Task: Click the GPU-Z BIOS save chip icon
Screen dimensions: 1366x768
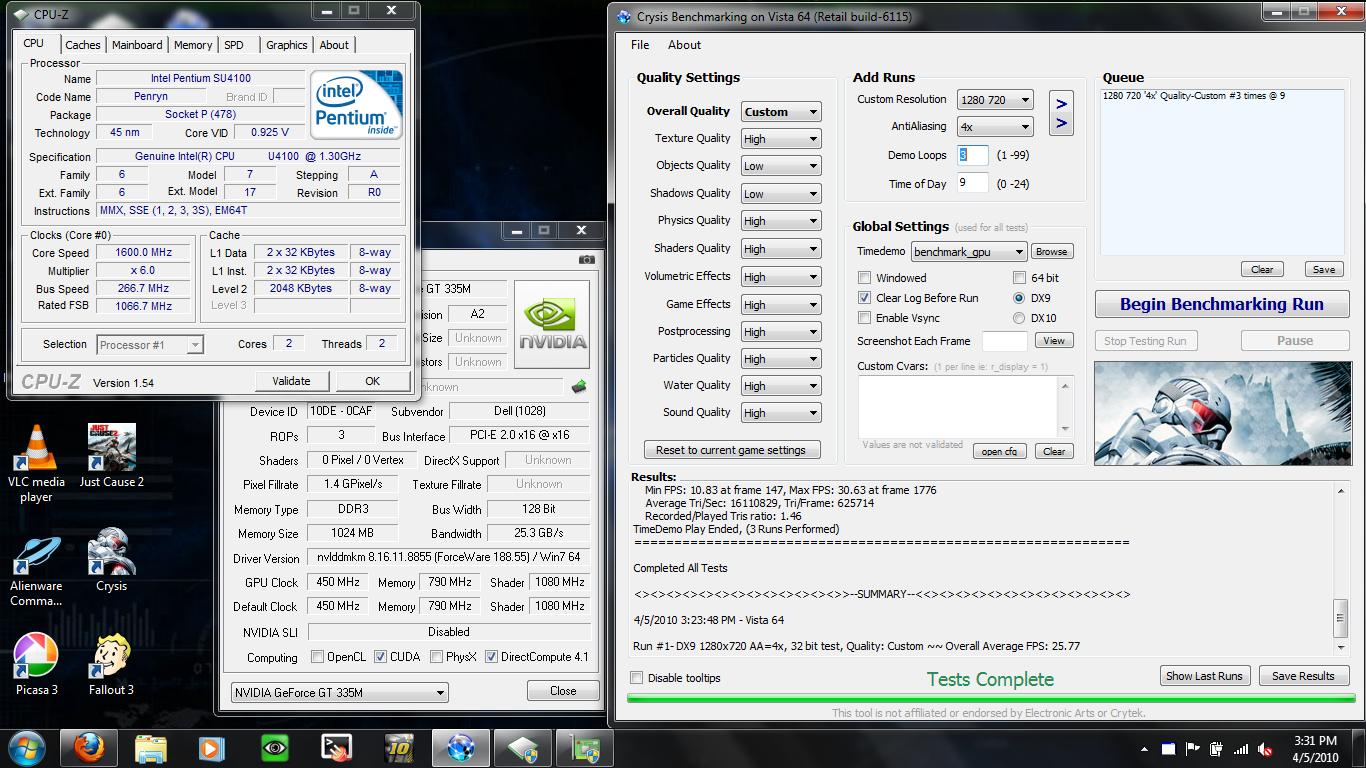Action: [578, 387]
